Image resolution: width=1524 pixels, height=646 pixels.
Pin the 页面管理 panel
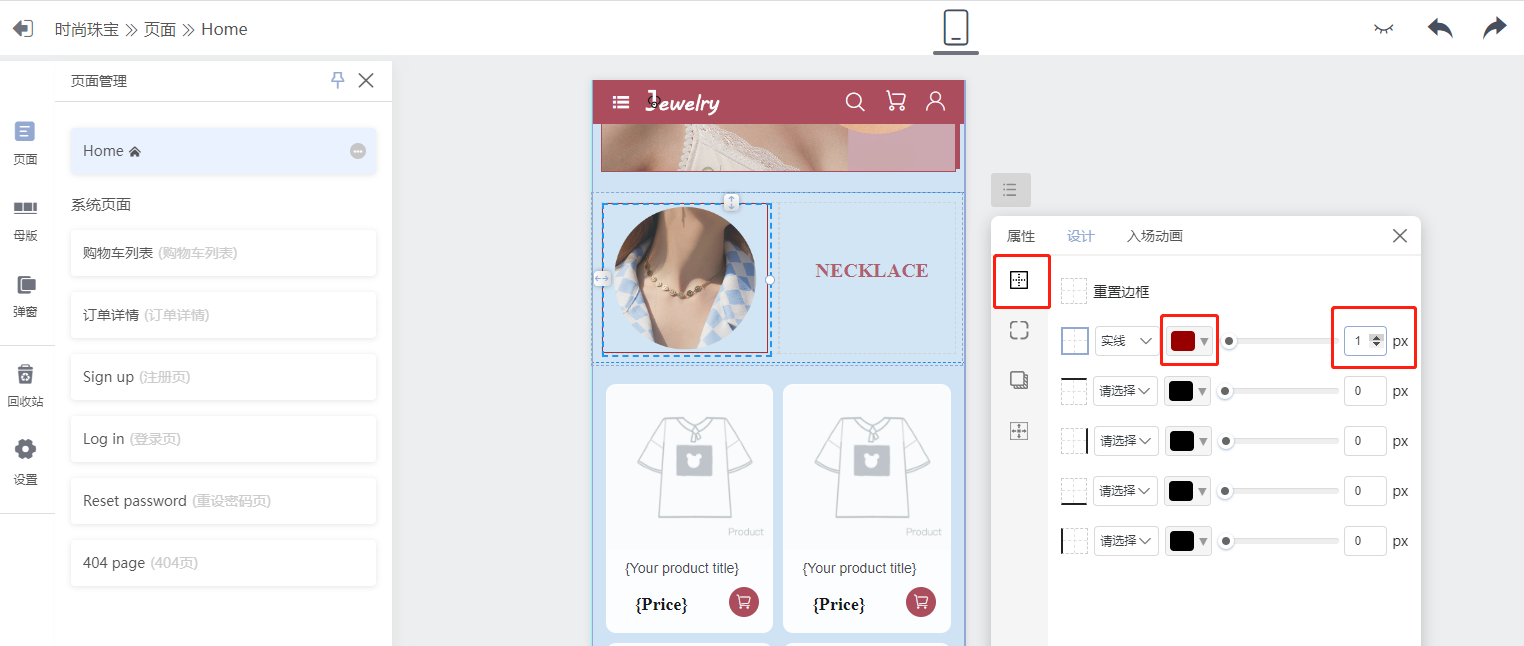pos(337,80)
